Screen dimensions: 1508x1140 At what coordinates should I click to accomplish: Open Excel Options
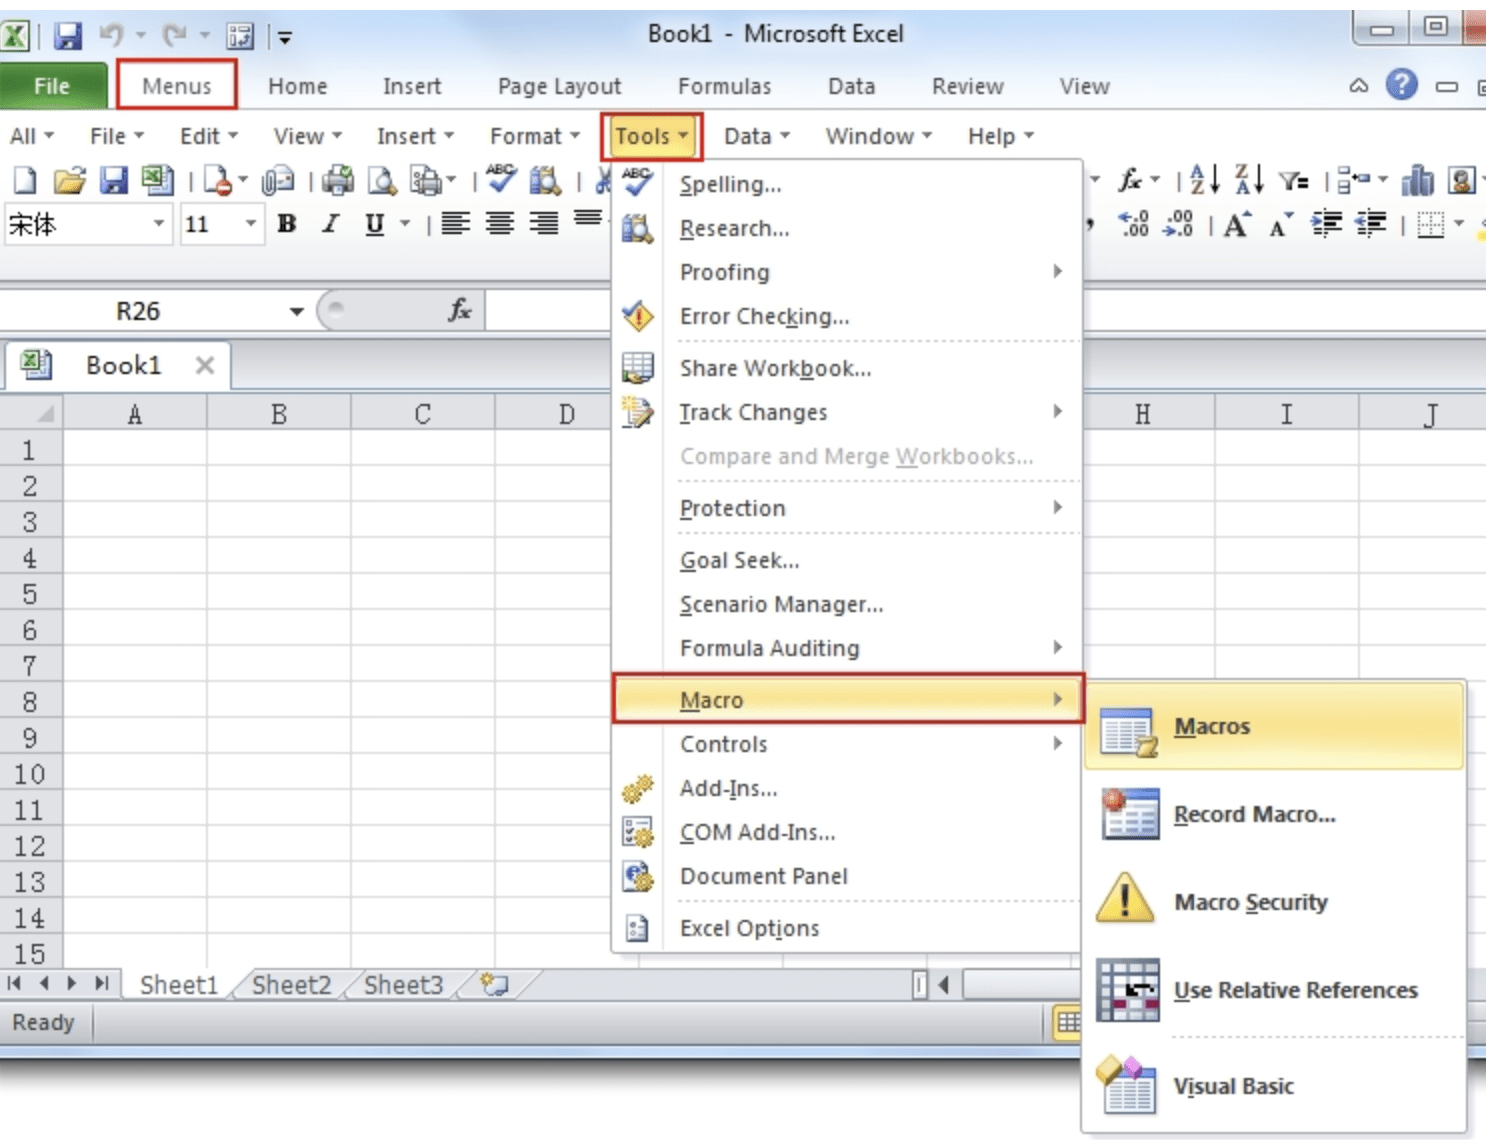coord(847,928)
